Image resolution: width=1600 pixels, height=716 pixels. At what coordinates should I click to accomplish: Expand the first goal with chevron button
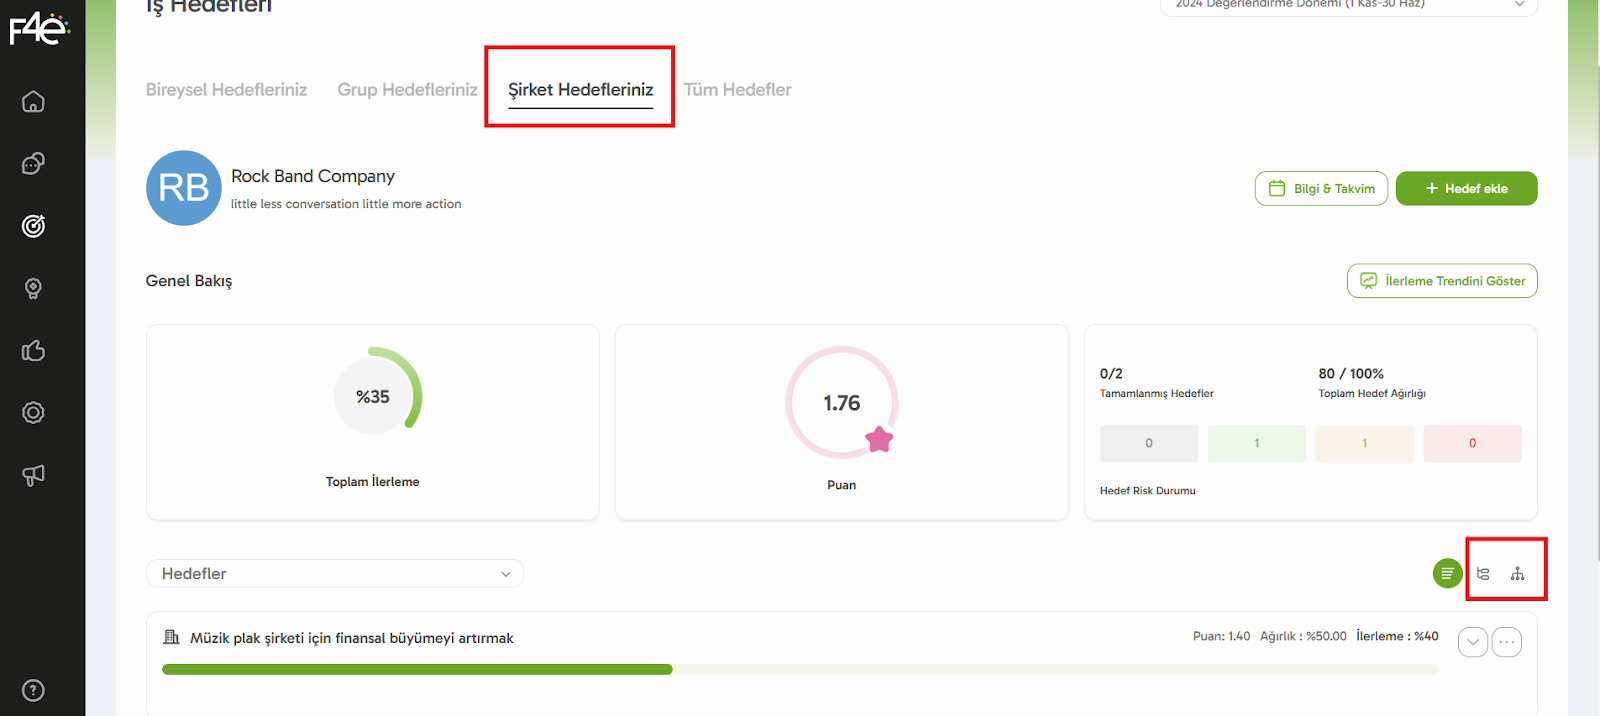(x=1472, y=642)
